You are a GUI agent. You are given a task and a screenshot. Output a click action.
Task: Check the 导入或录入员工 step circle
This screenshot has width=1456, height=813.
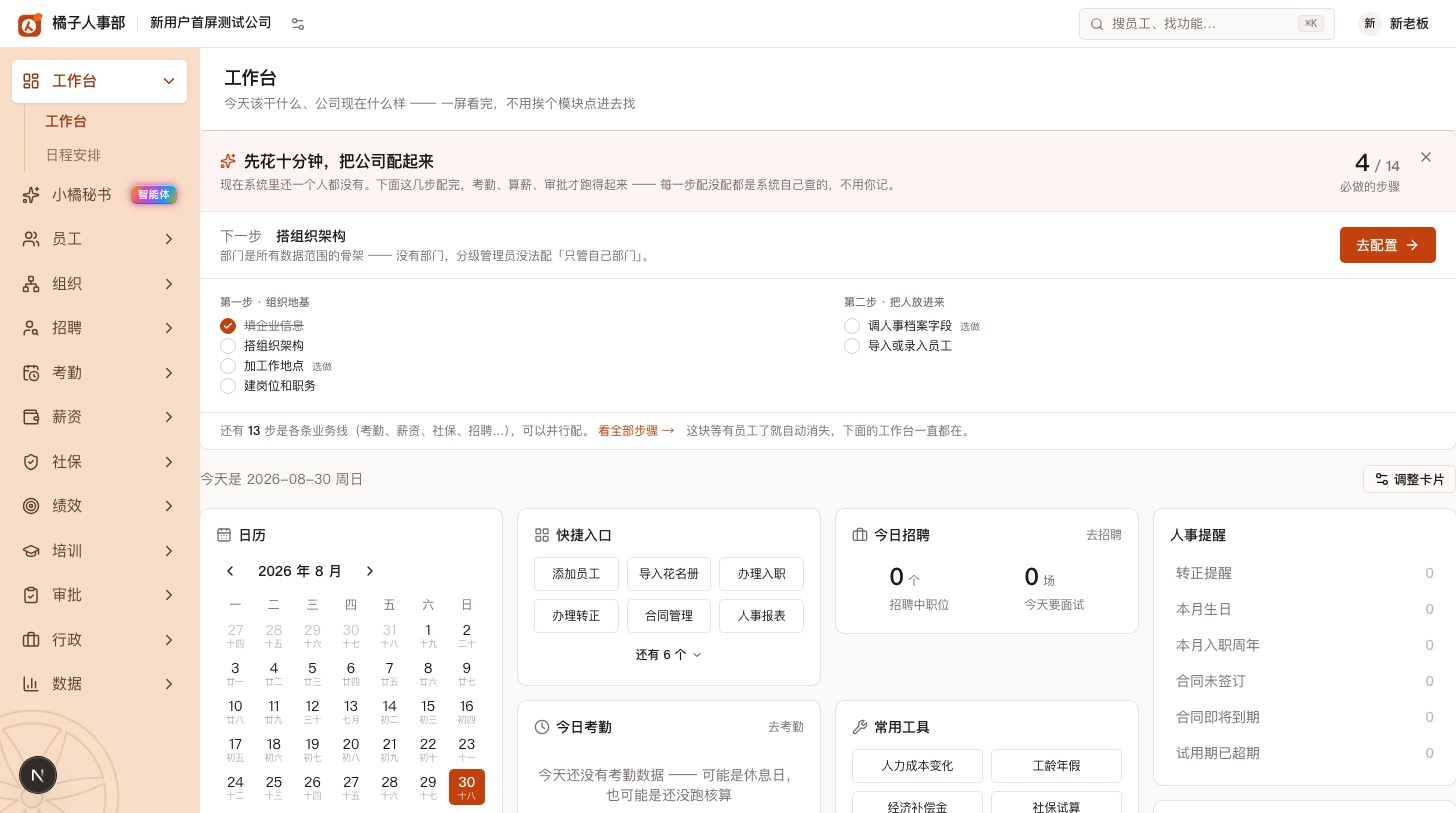(x=852, y=346)
